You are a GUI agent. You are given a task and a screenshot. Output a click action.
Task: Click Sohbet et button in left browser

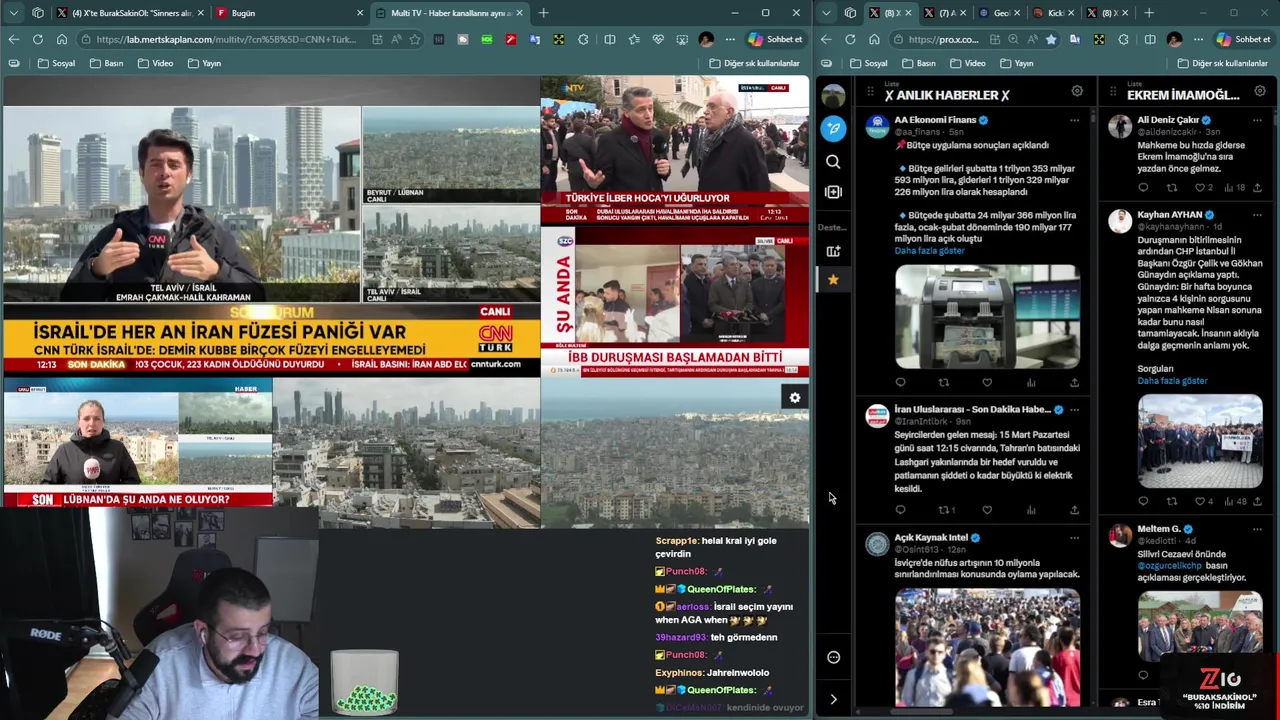(774, 39)
